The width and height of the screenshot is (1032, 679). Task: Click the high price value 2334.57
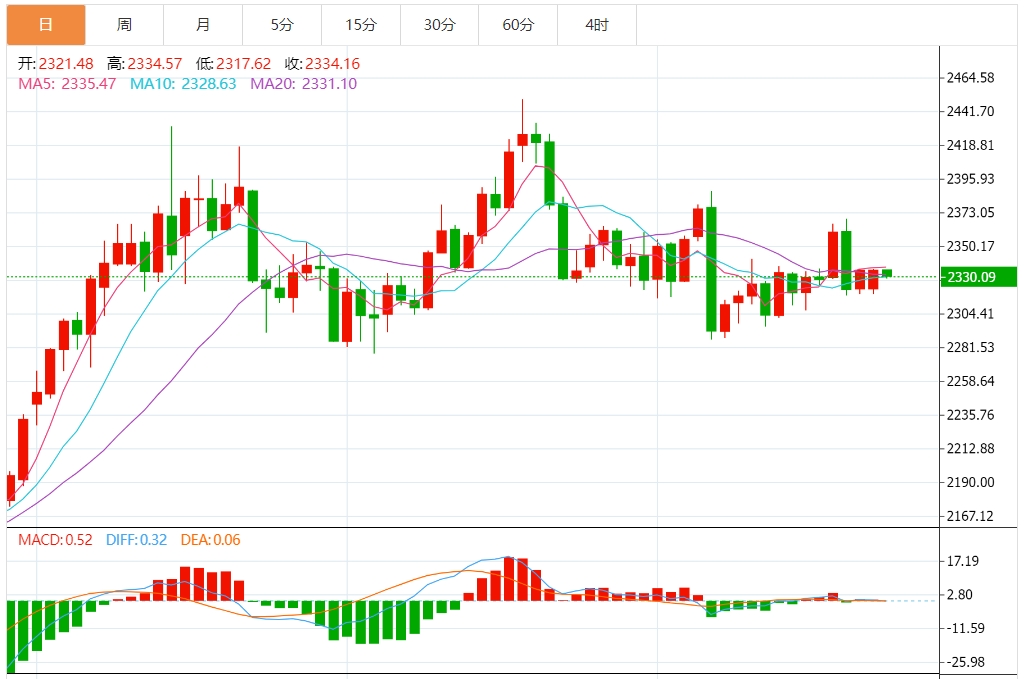click(x=155, y=64)
